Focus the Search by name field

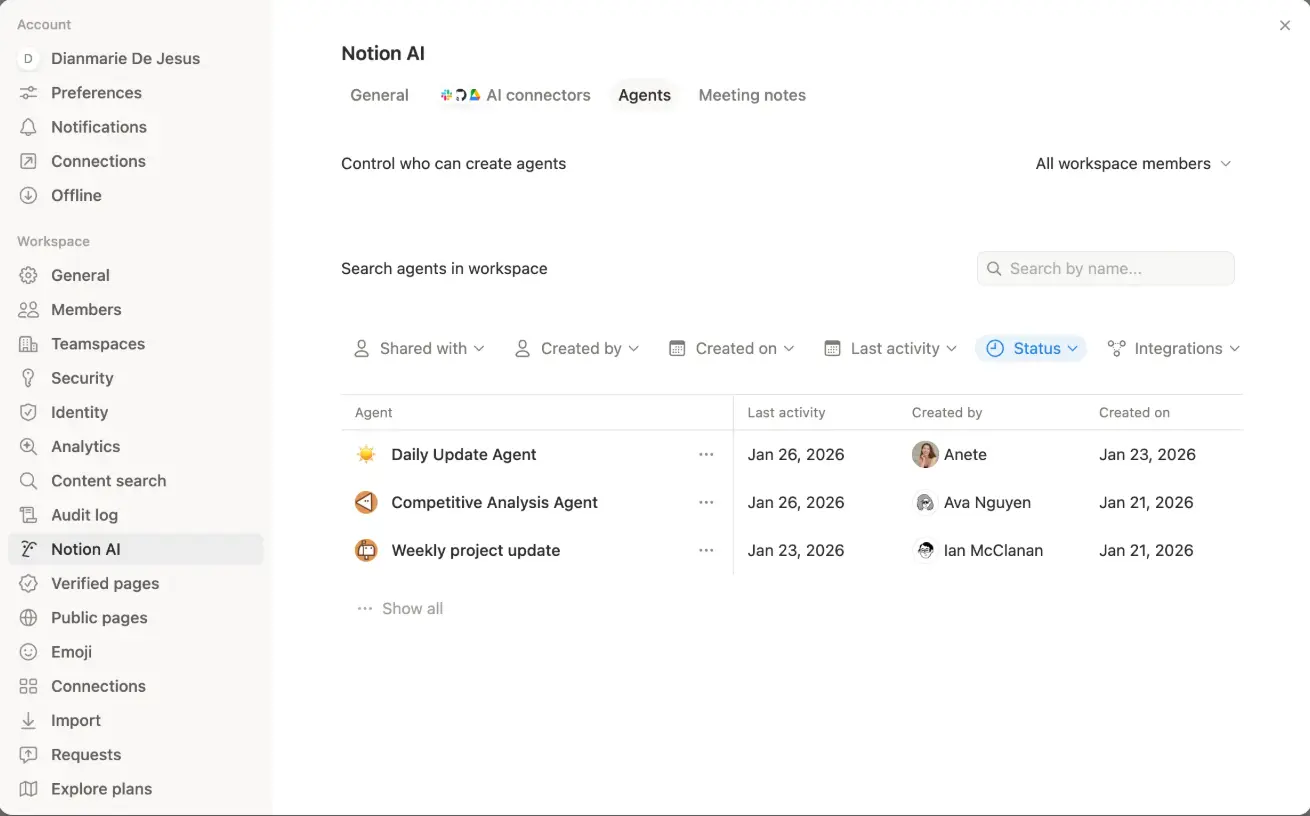(1106, 268)
